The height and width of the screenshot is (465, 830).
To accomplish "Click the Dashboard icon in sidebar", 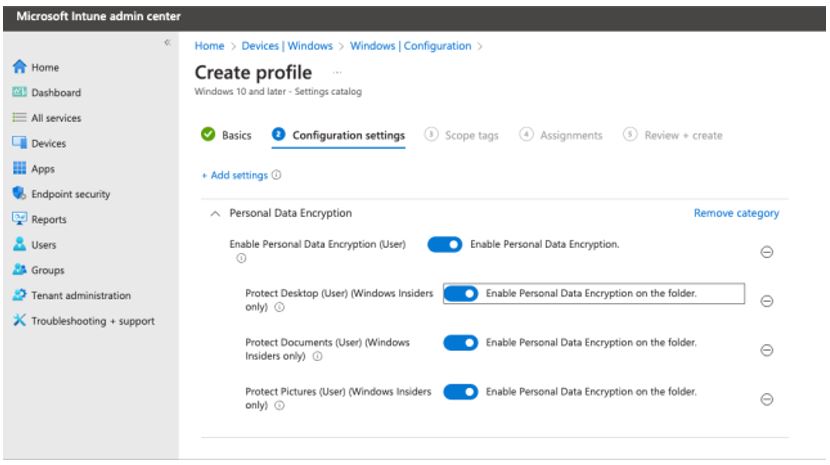I will 20,92.
